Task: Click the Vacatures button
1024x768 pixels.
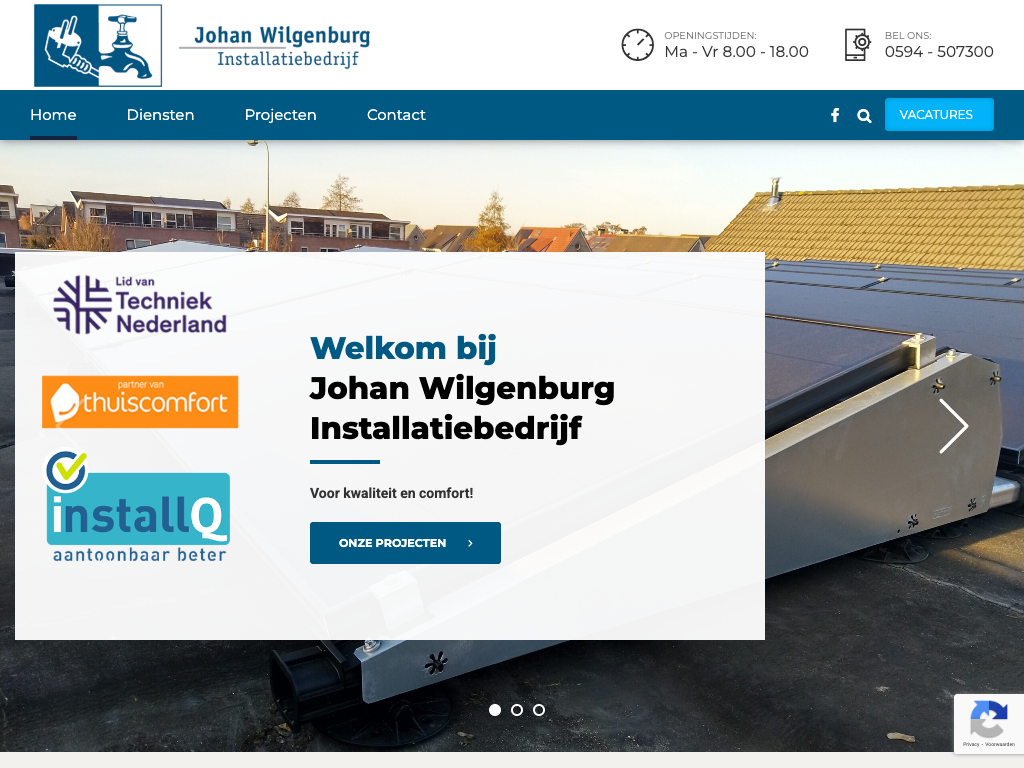Action: tap(939, 114)
